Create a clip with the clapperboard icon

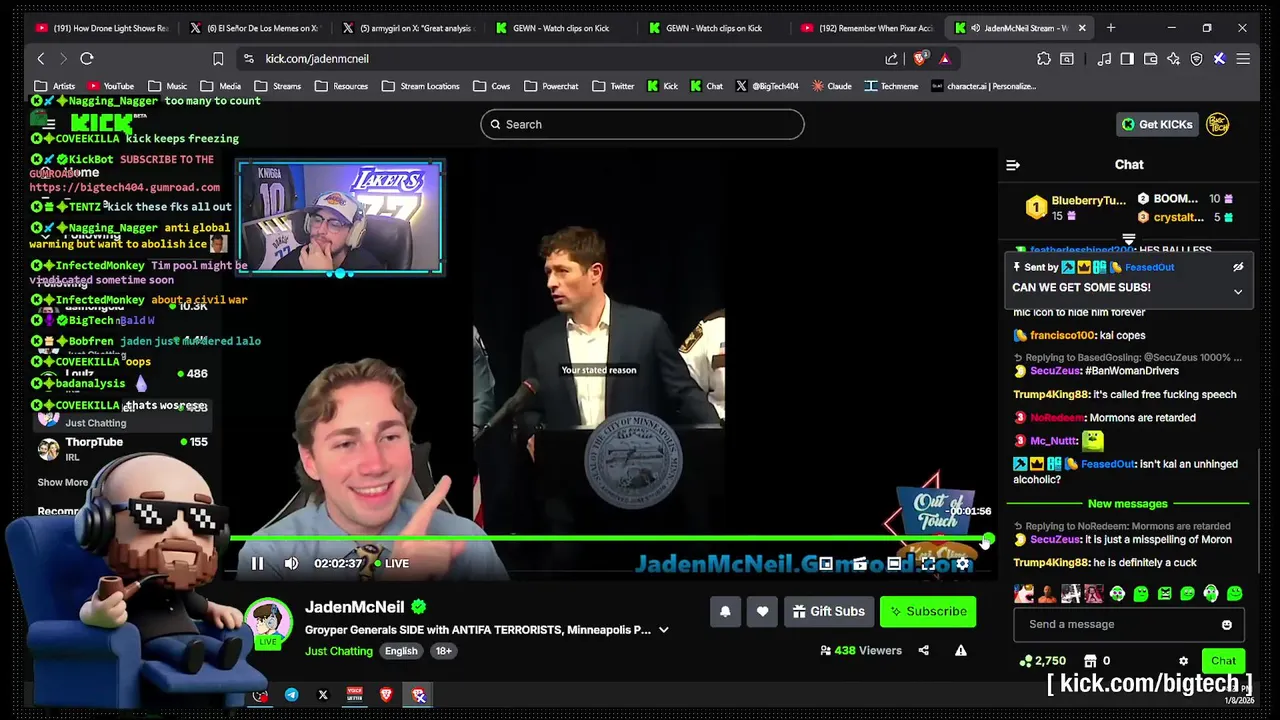coord(860,564)
